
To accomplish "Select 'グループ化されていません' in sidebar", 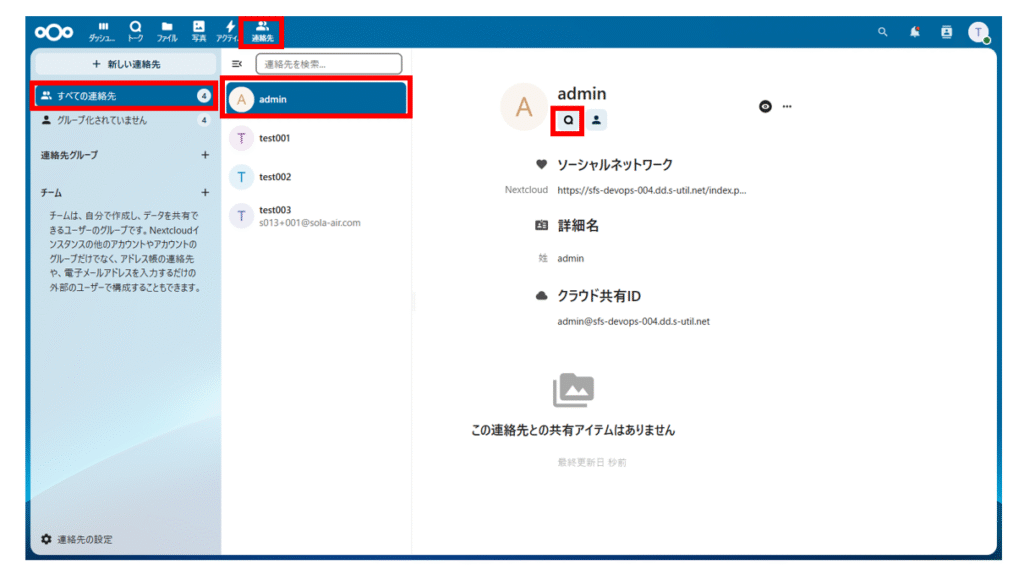I will (102, 120).
